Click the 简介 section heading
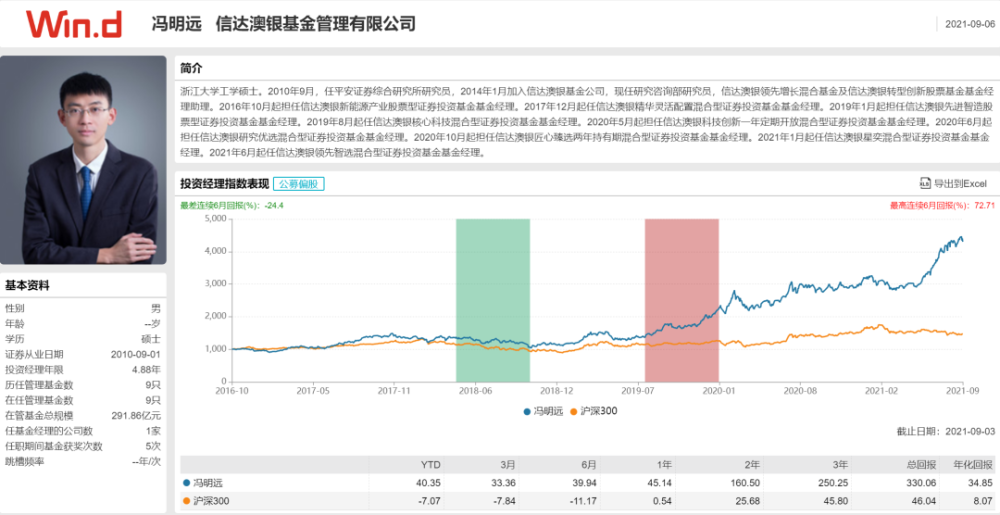Viewport: 1000px width, 515px height. 190,68
